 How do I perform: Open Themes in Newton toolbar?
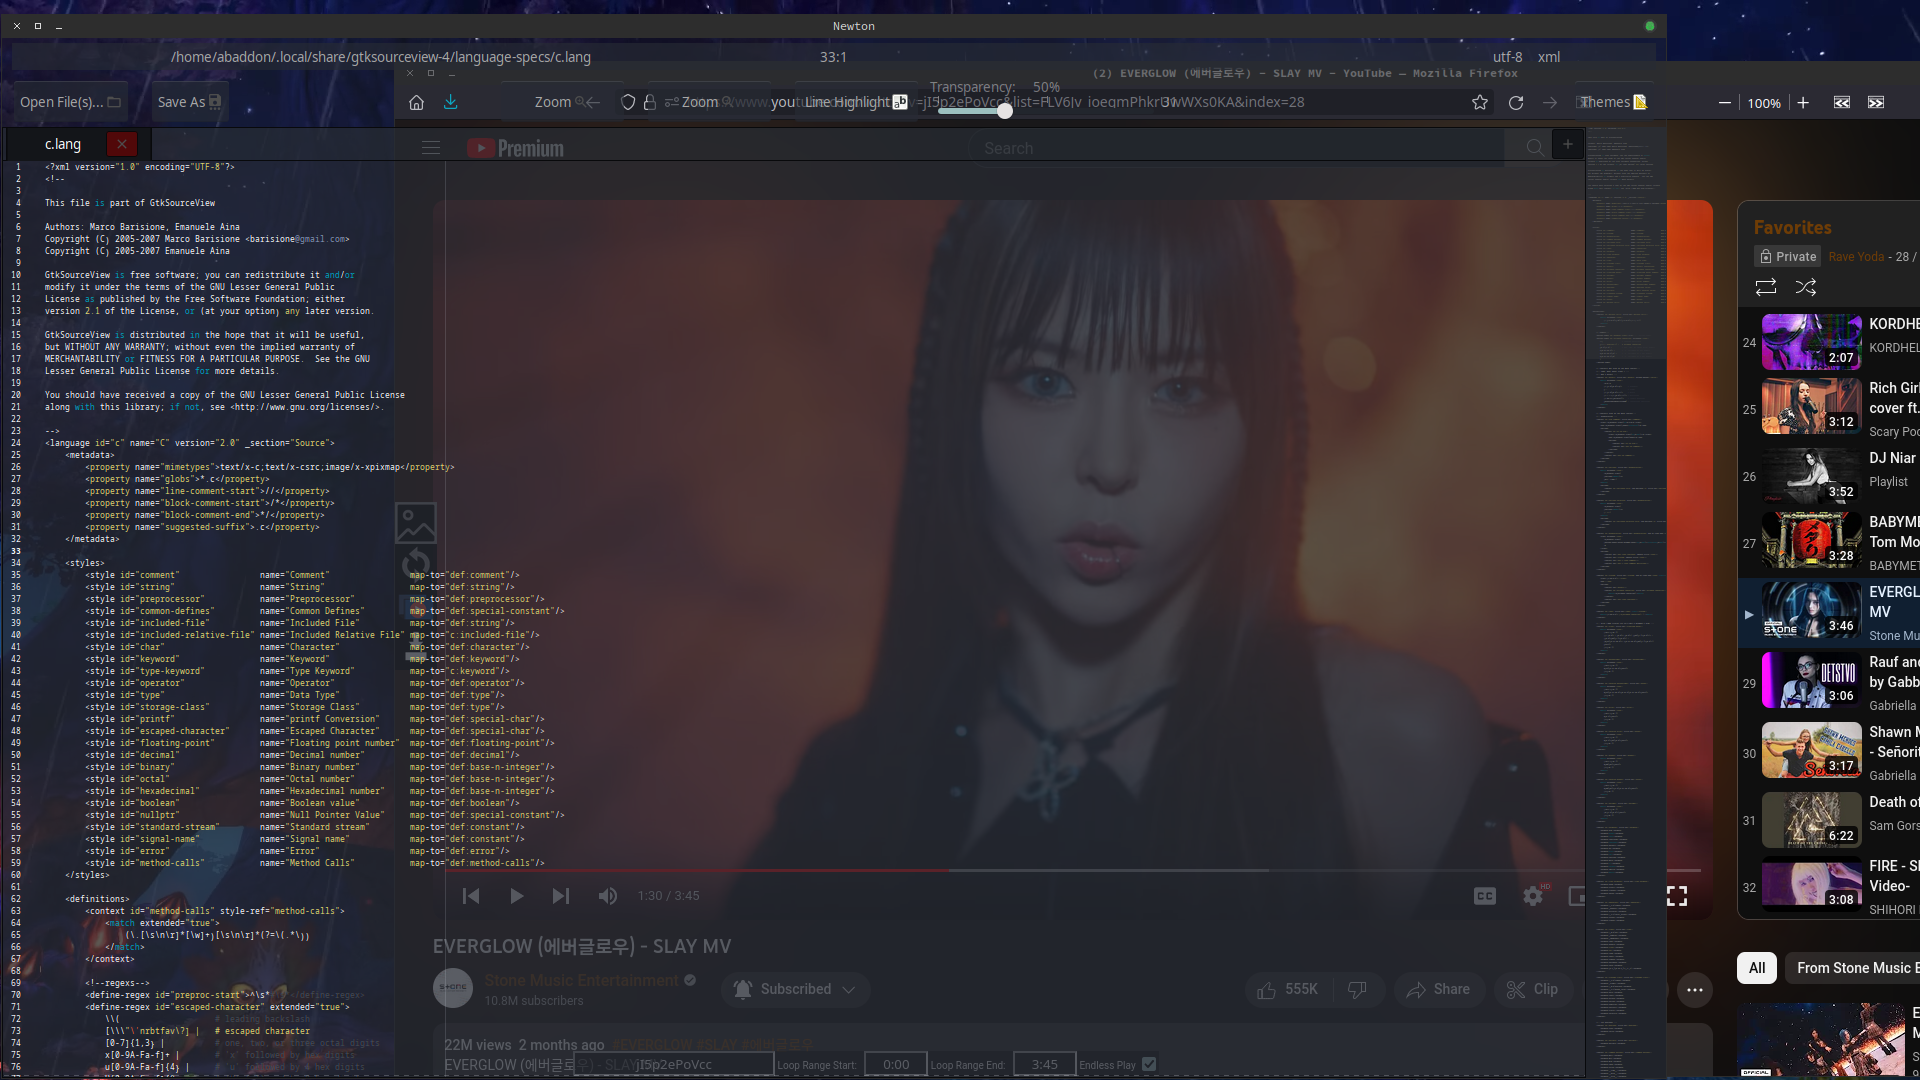click(x=1613, y=102)
